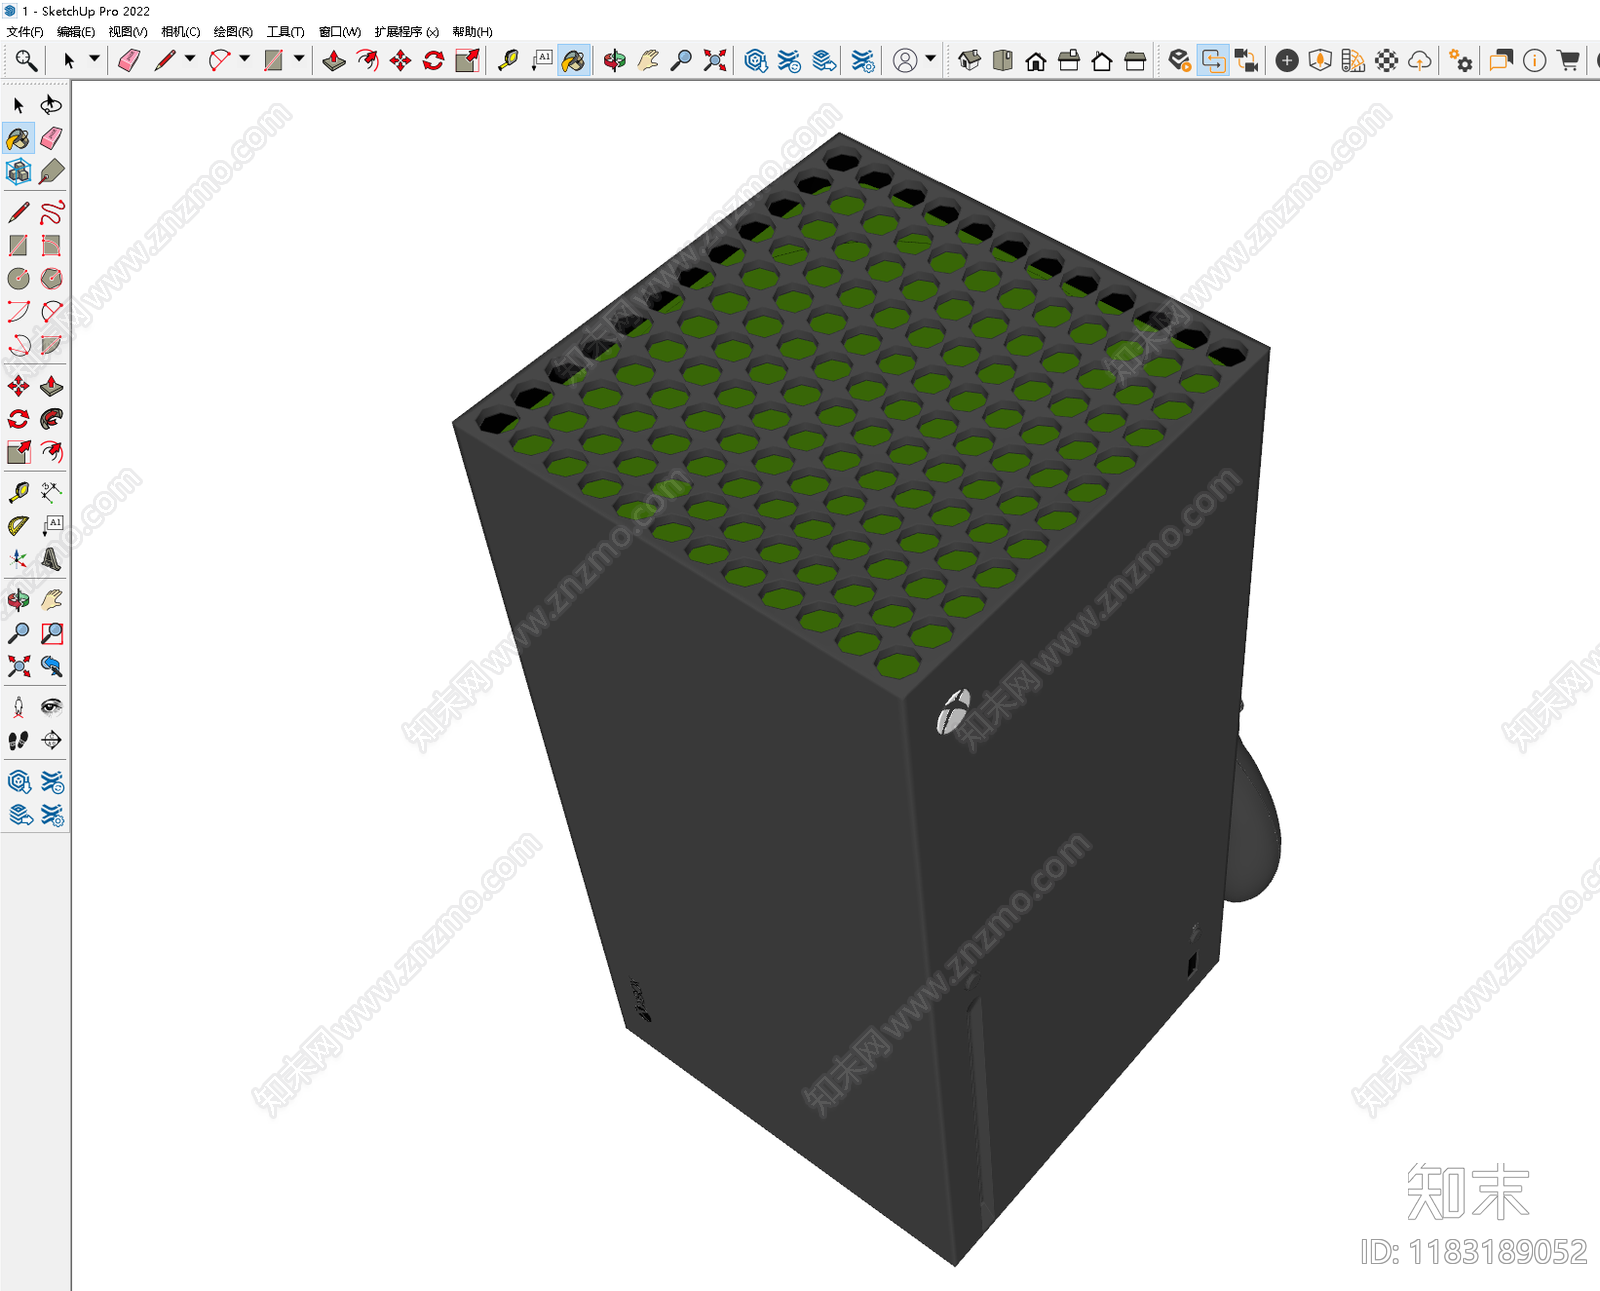Image resolution: width=1600 pixels, height=1291 pixels.
Task: Open the 相机(C) menu
Action: coord(181,32)
